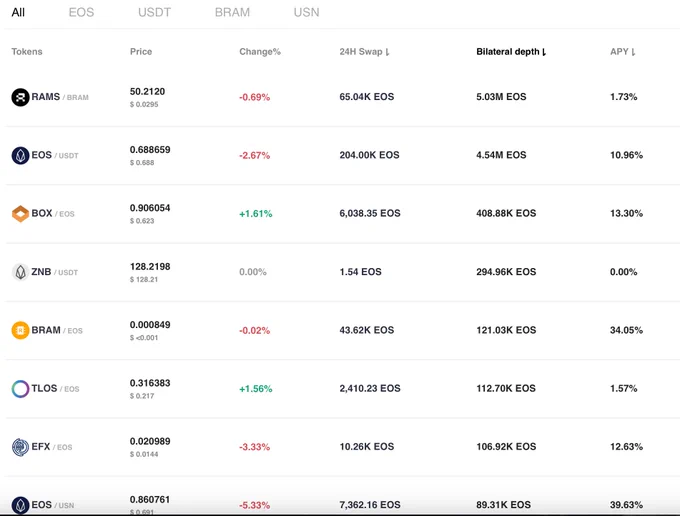Image resolution: width=680 pixels, height=516 pixels.
Task: Click the -0.02% change value
Action: [x=255, y=330]
